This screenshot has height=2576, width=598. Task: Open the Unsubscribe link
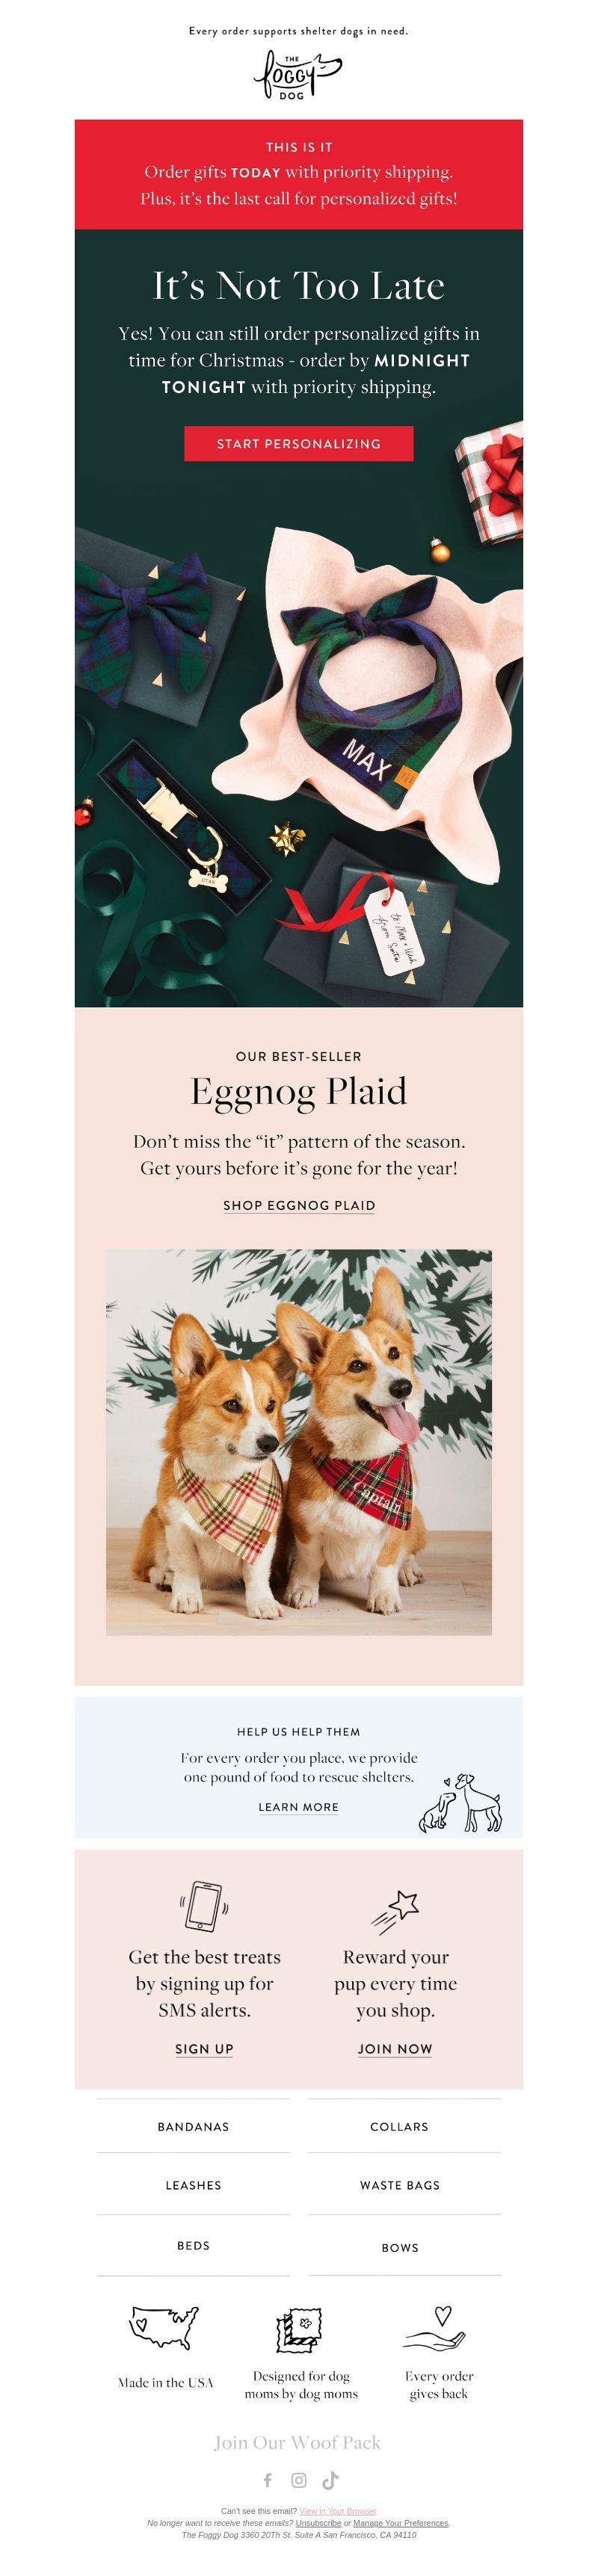pyautogui.click(x=318, y=2522)
